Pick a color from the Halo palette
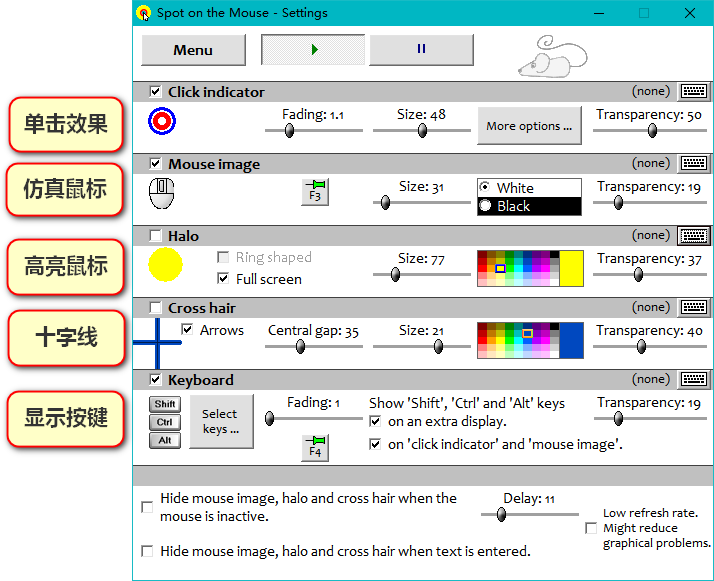Screen dimensions: 714x581 click(x=517, y=268)
